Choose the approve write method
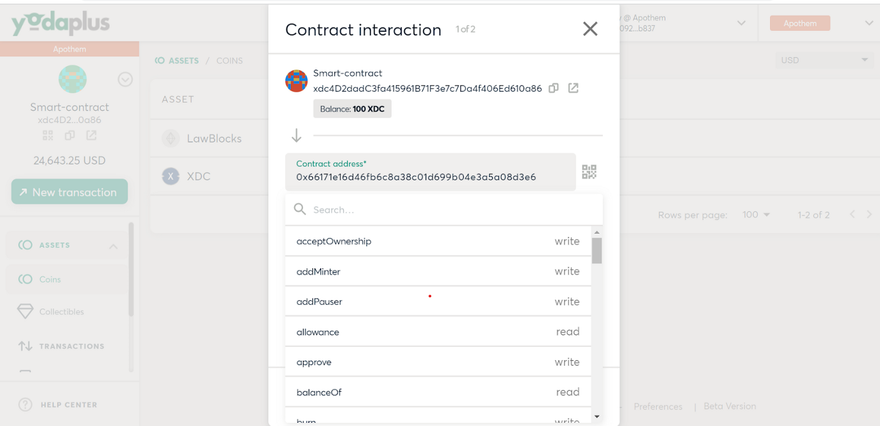 pos(438,362)
